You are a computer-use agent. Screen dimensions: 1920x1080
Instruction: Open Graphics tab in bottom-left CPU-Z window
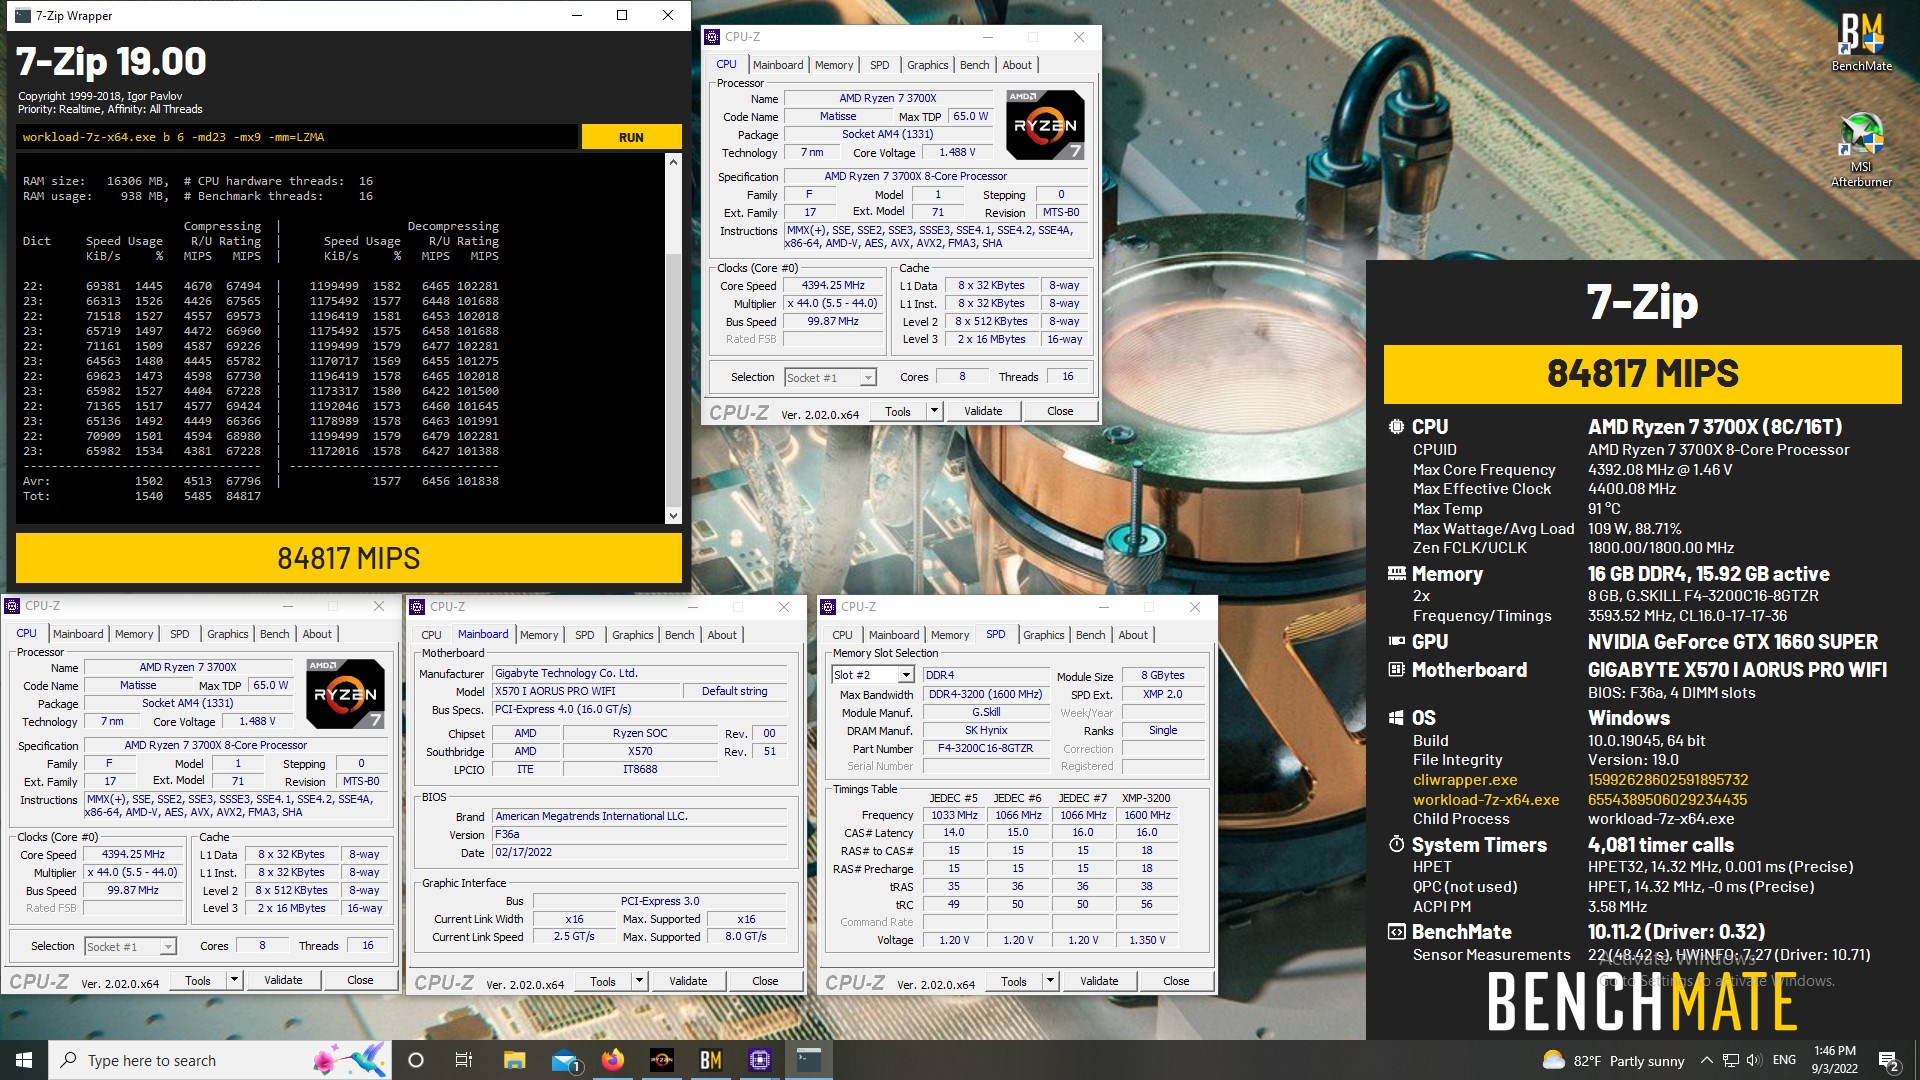228,634
